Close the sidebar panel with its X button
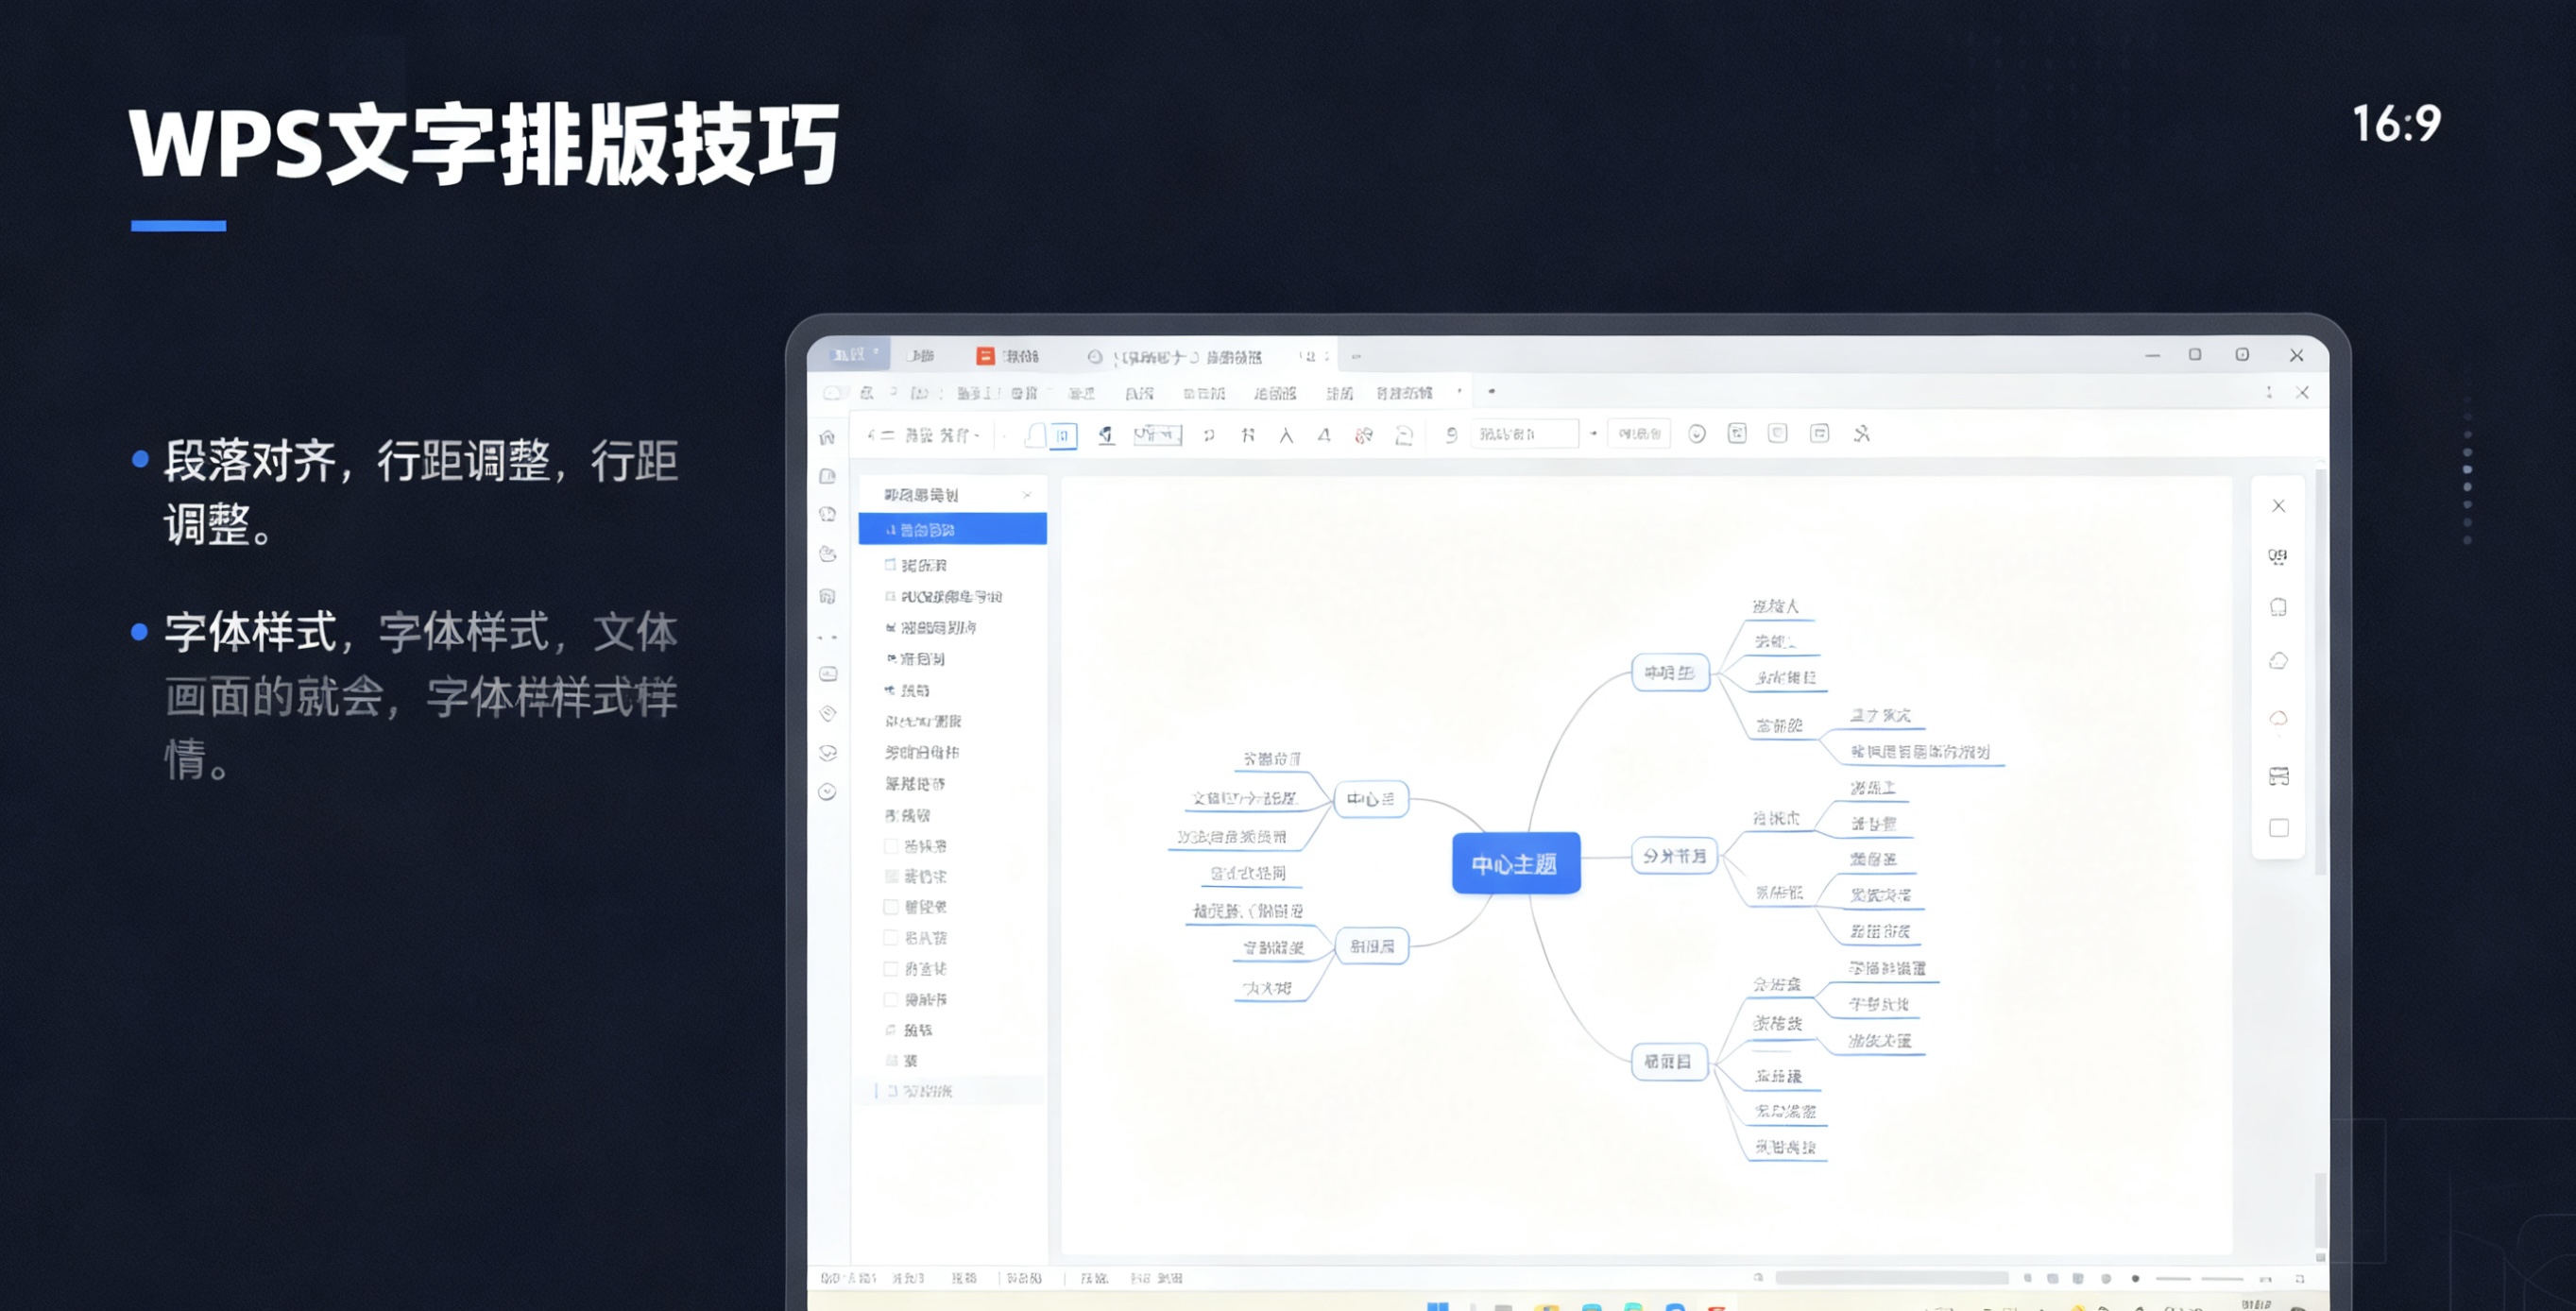Viewport: 2576px width, 1311px height. (x=1028, y=494)
